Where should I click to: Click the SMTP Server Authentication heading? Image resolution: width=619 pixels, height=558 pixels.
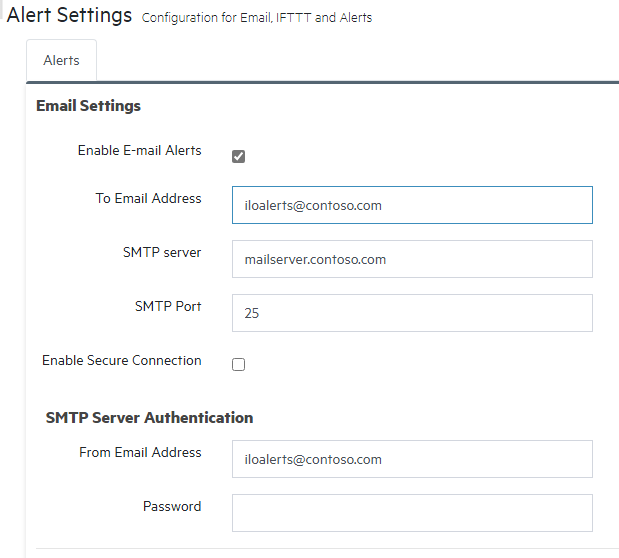pyautogui.click(x=149, y=418)
